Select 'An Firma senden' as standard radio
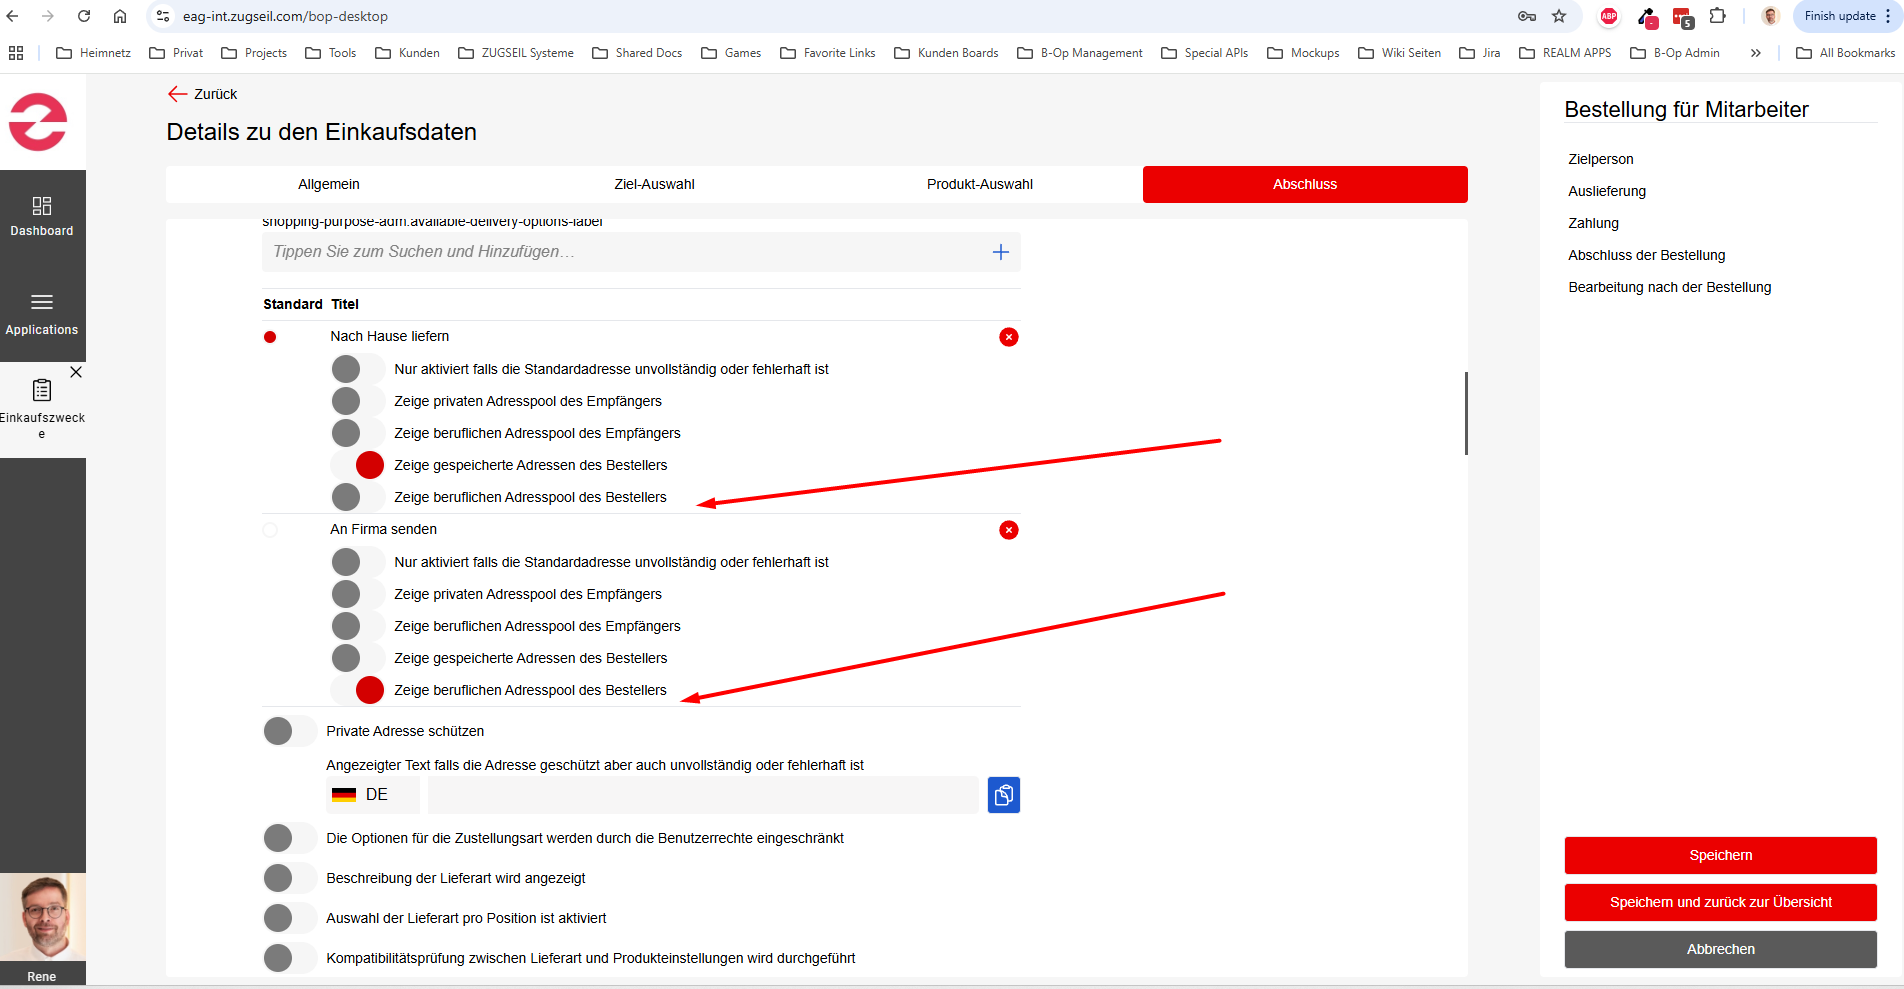 coord(270,530)
